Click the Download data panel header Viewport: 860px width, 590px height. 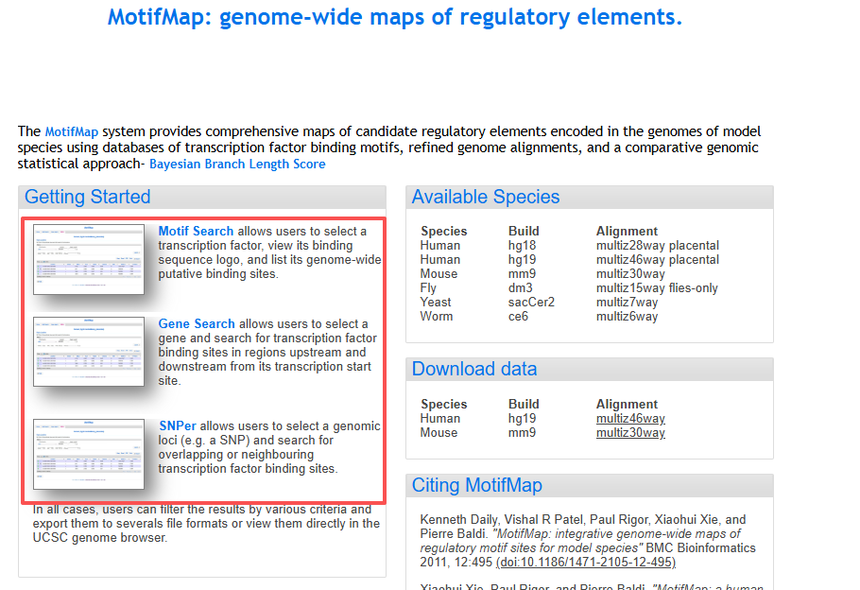tap(590, 369)
